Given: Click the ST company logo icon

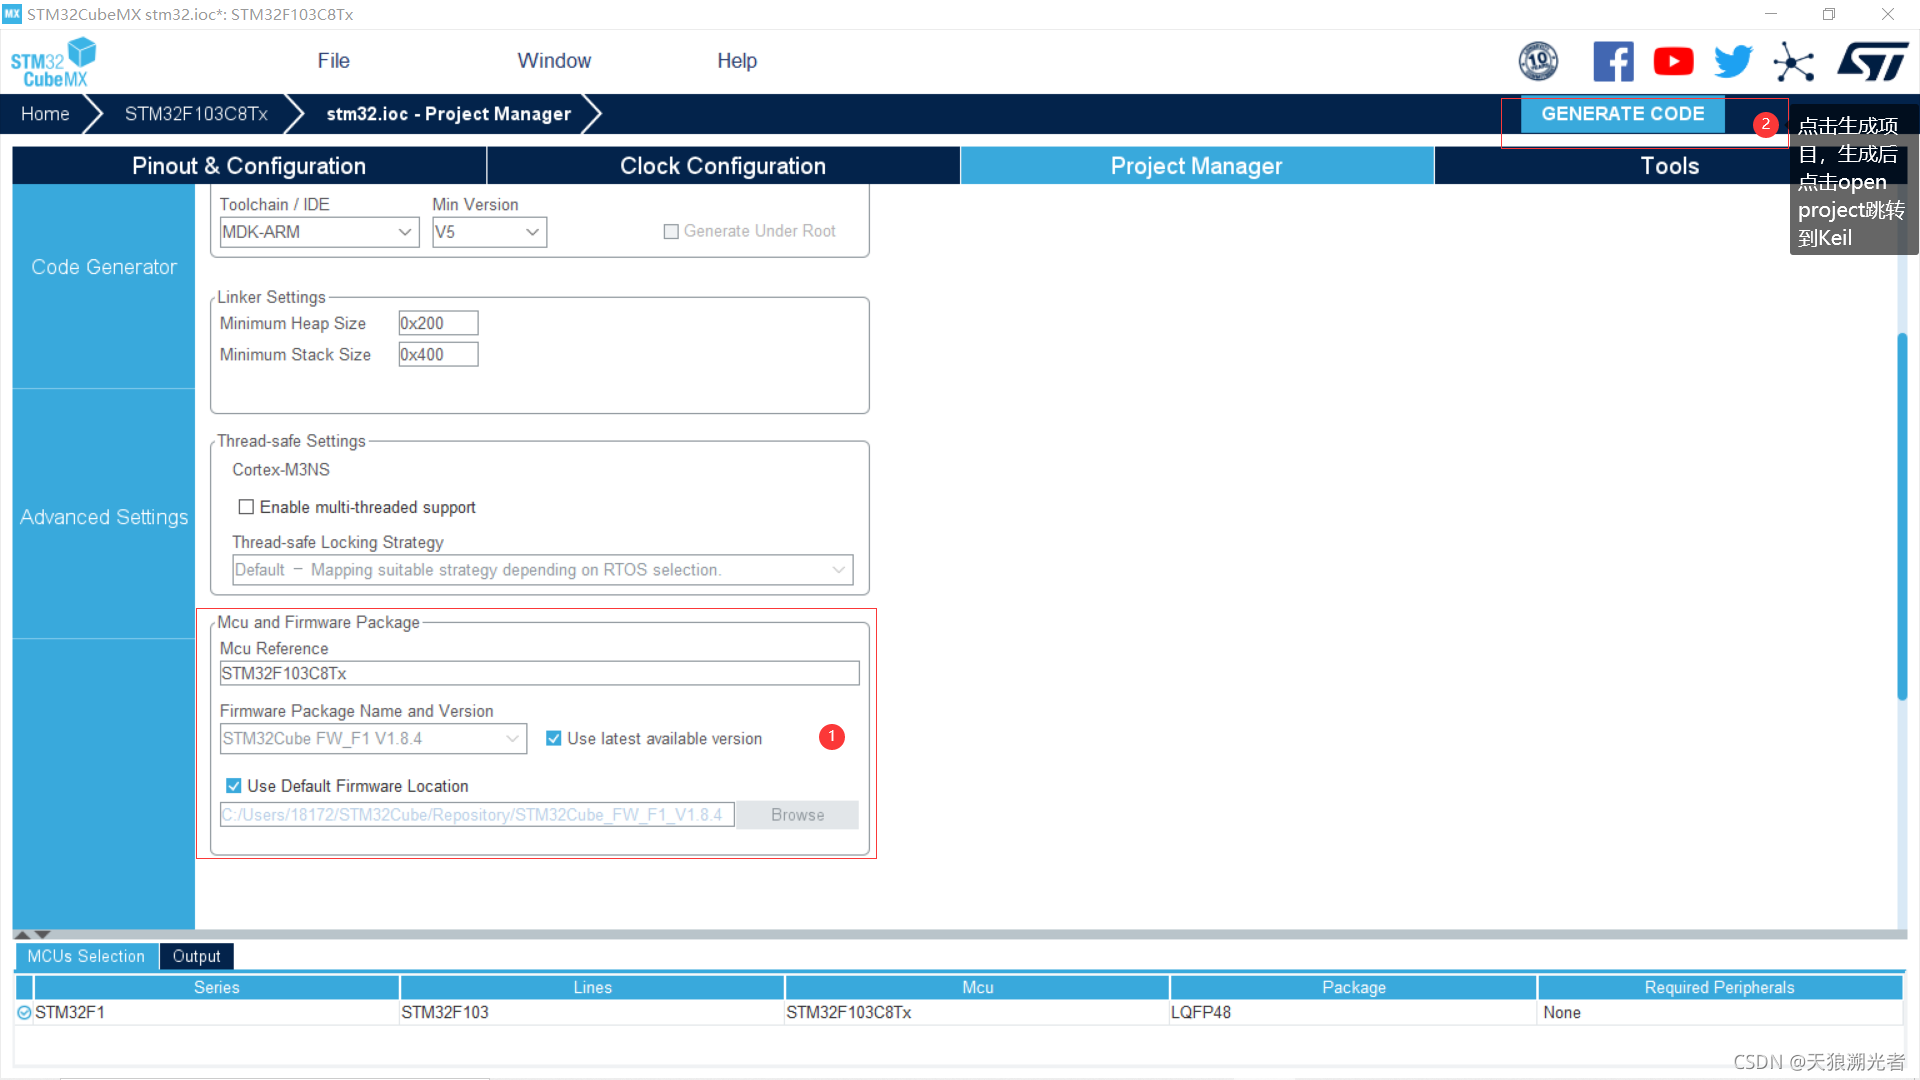Looking at the screenshot, I should coord(1872,62).
